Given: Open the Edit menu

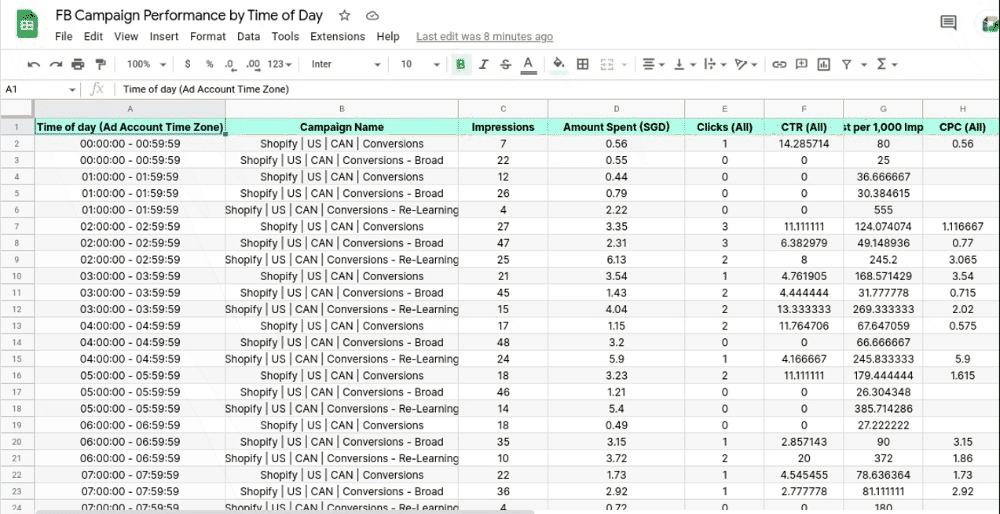Looking at the screenshot, I should [x=93, y=36].
